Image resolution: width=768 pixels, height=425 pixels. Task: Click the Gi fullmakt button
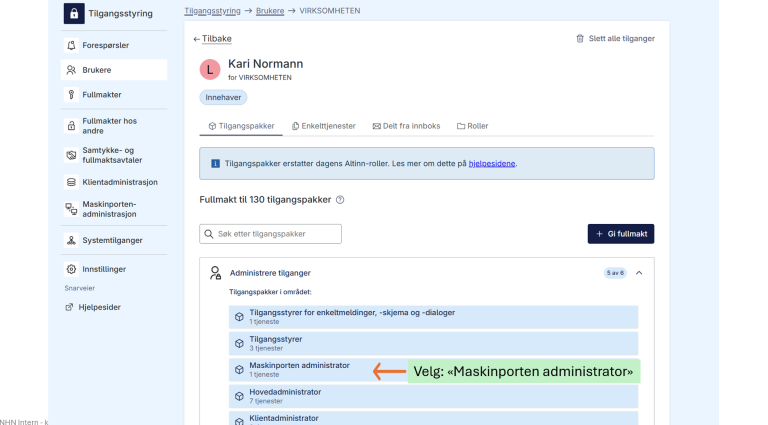(x=621, y=234)
